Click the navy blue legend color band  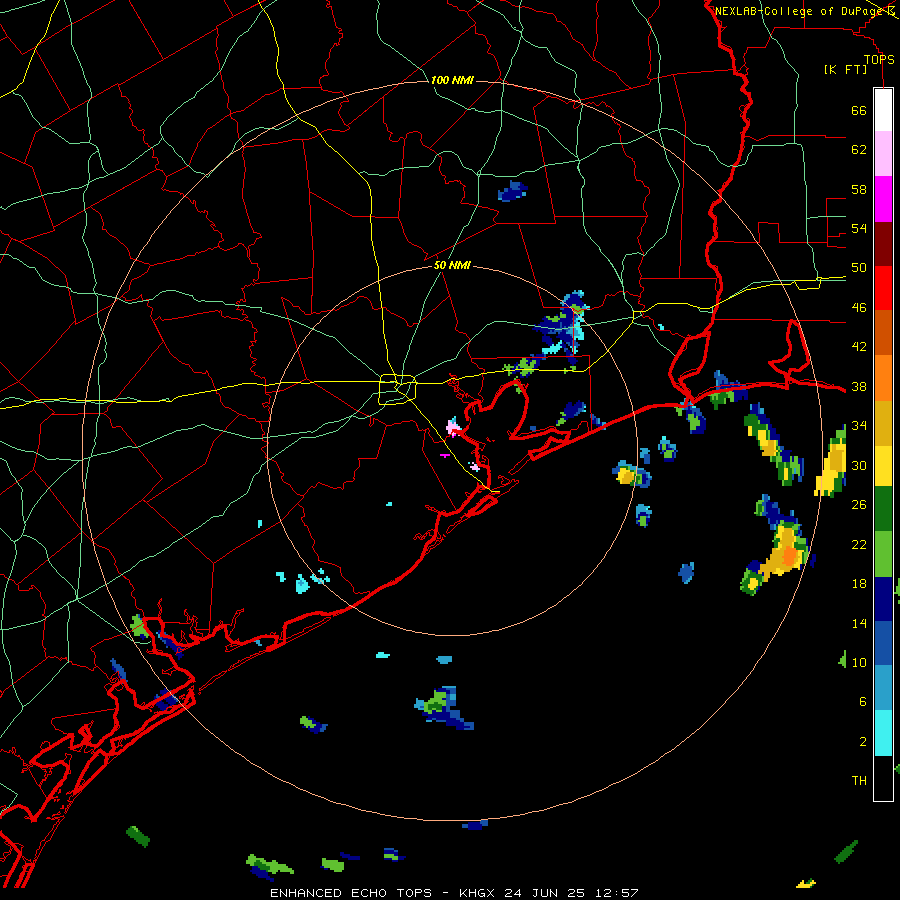883,599
